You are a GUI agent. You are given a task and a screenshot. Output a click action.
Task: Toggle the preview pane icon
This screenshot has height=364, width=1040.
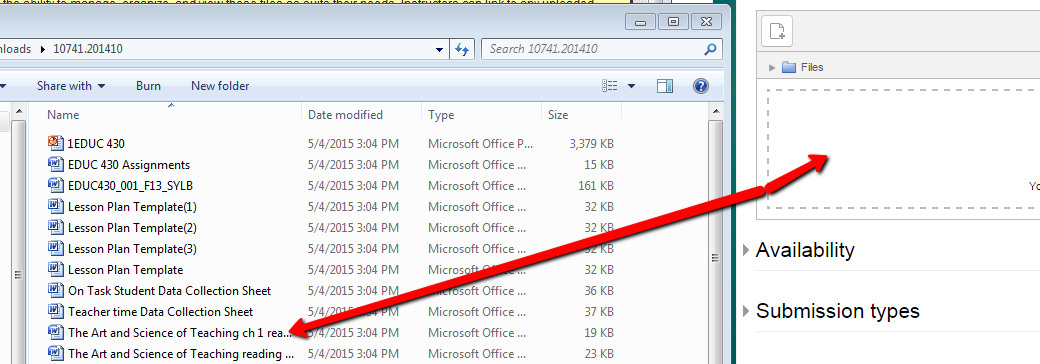665,86
